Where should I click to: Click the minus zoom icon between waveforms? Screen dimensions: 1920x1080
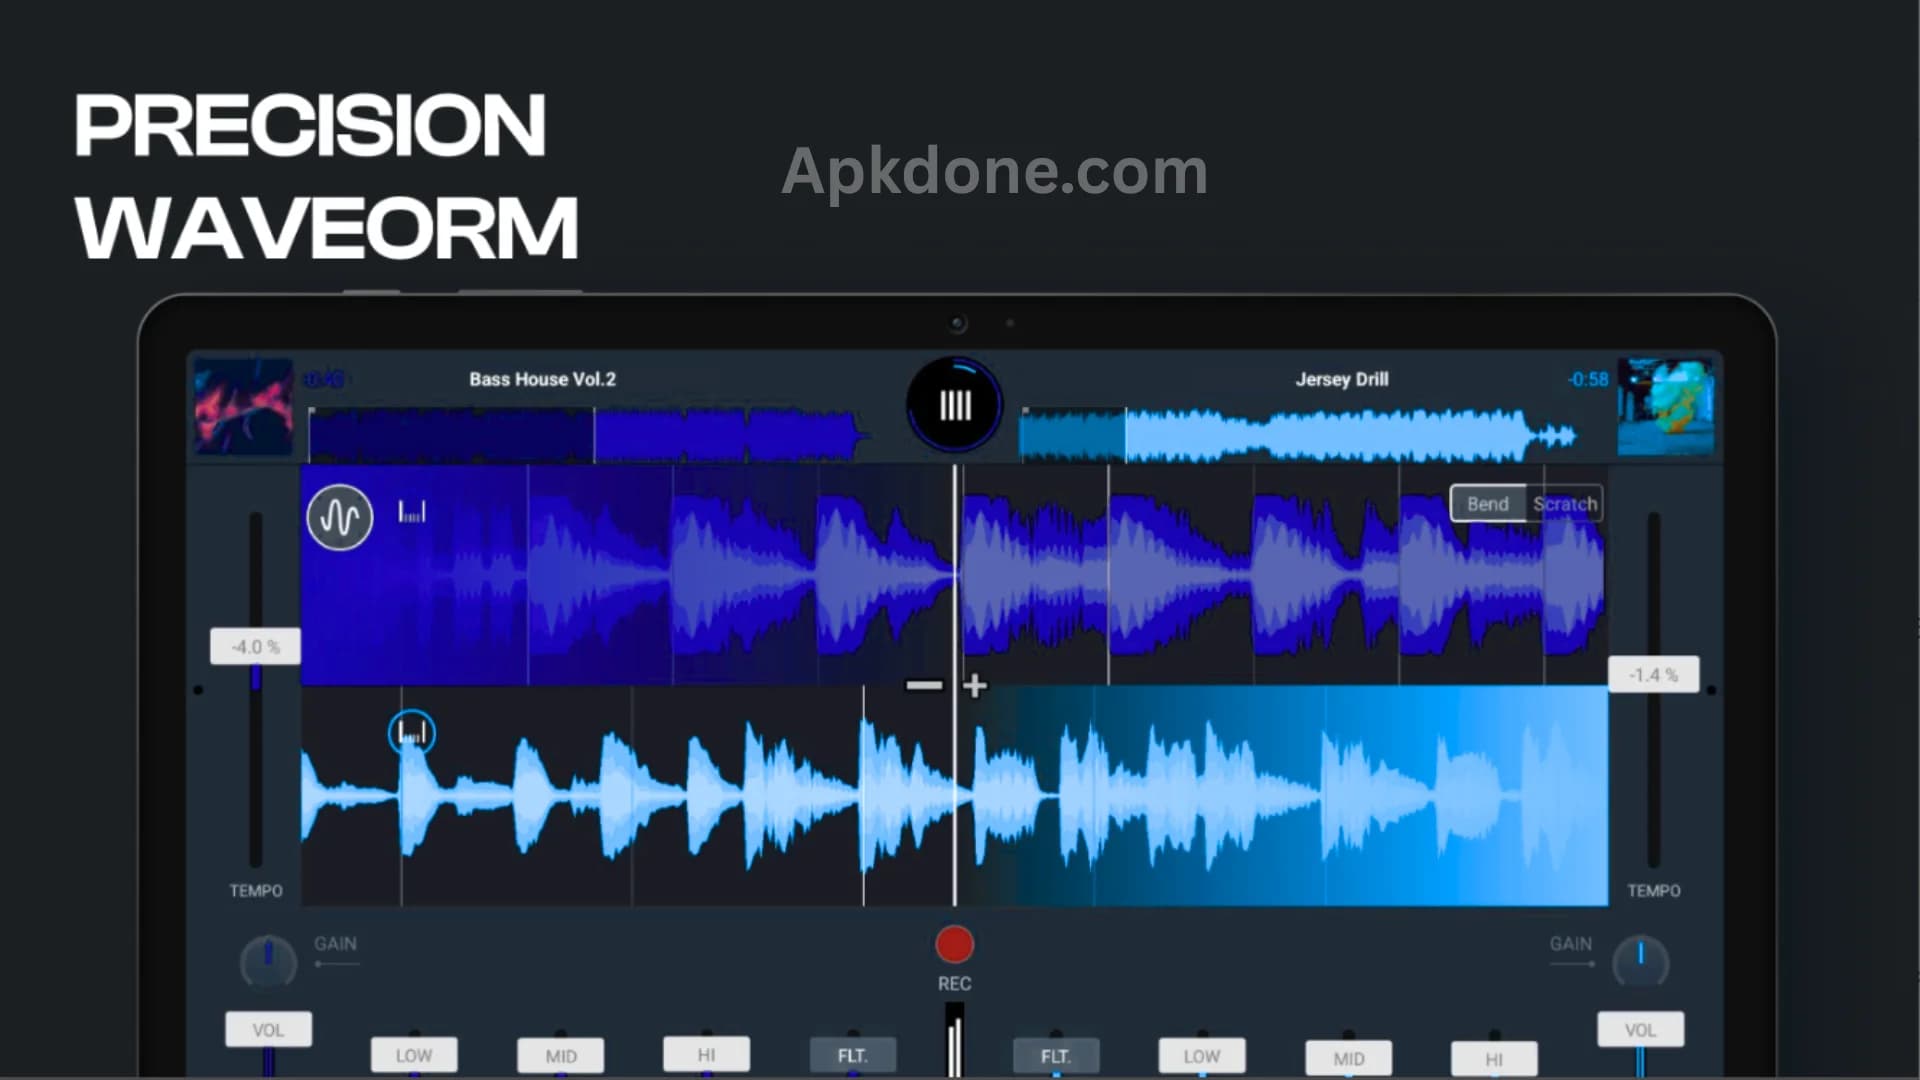coord(924,685)
